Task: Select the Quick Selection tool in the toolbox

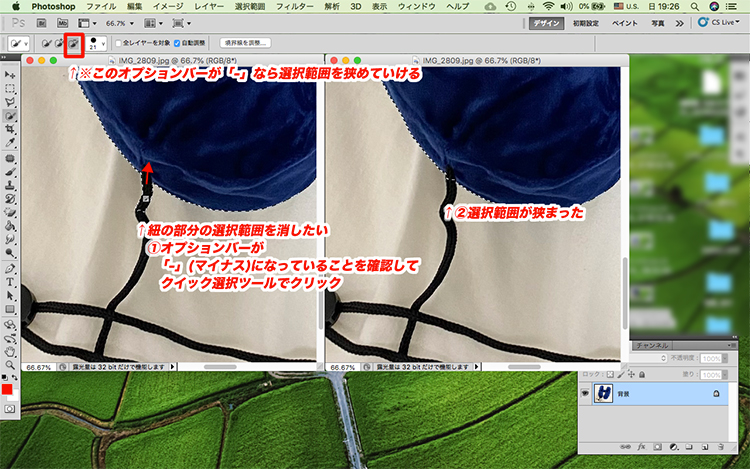Action: coord(10,116)
